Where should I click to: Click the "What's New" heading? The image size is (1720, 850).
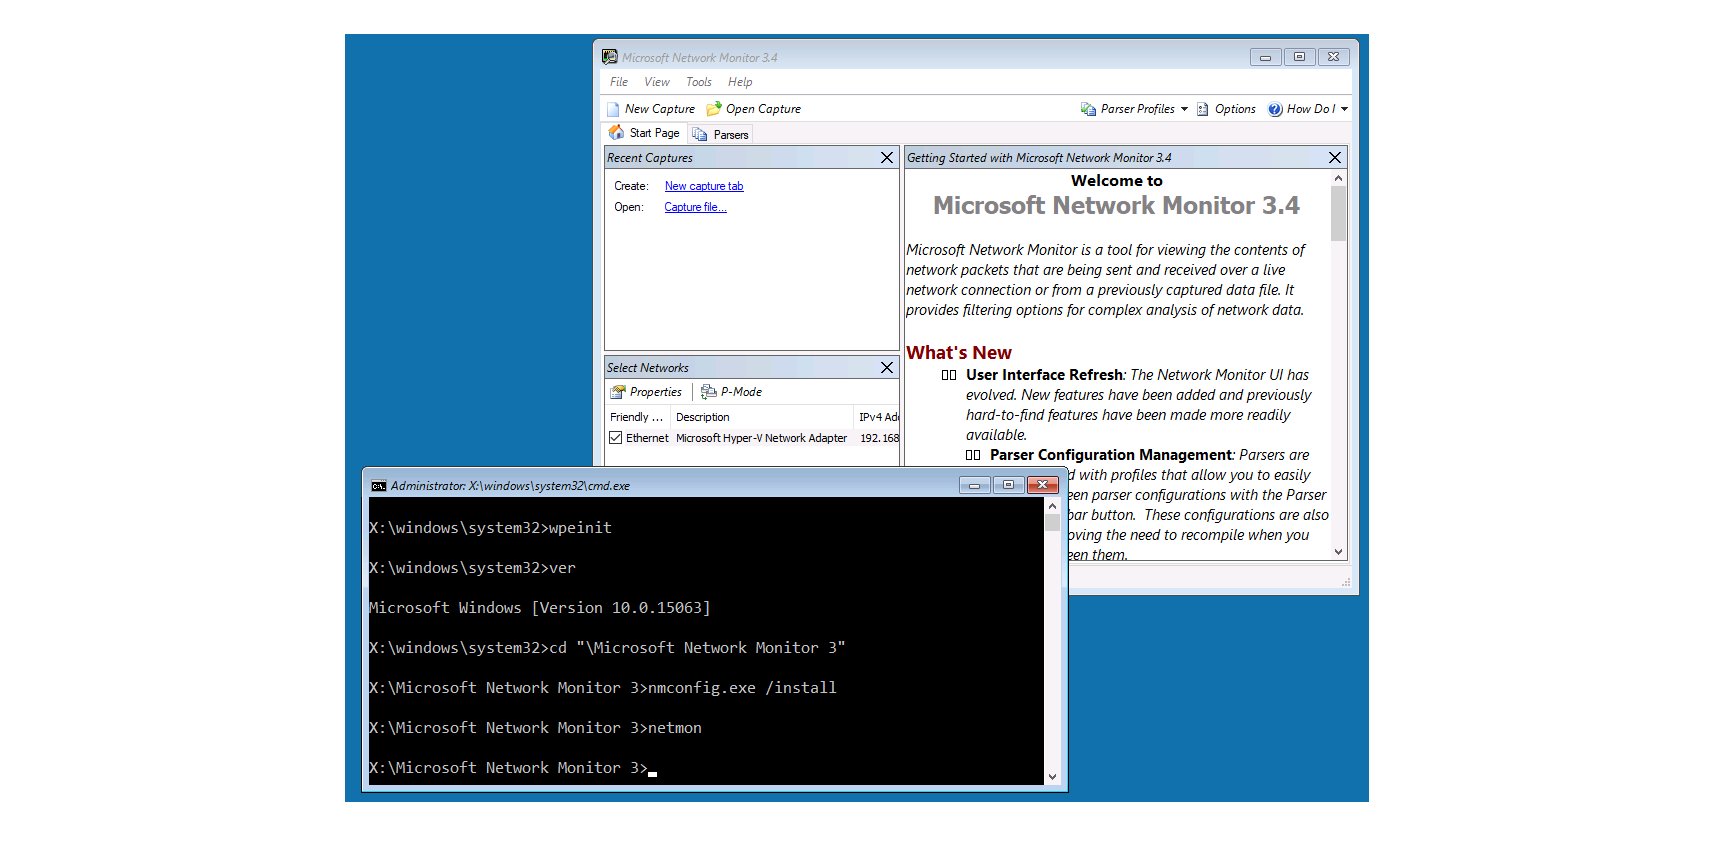point(959,353)
